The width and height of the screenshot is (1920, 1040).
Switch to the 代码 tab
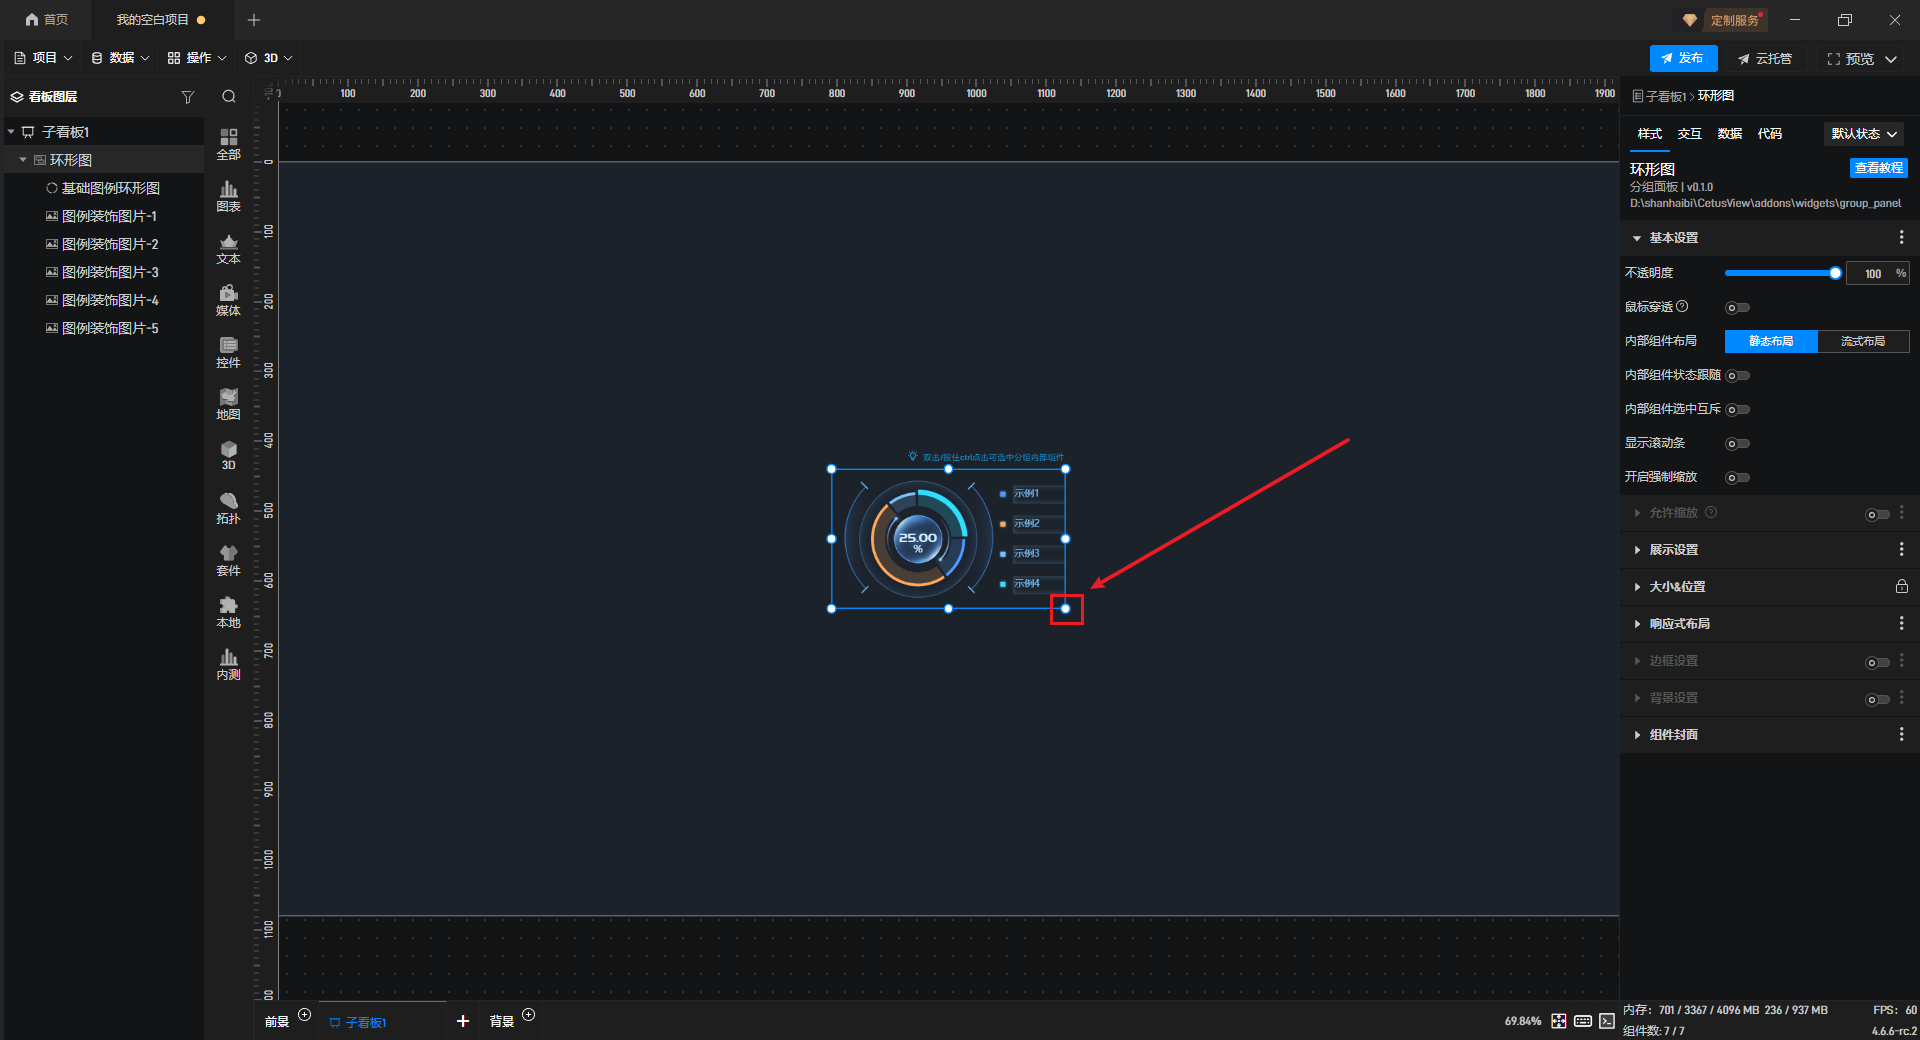(1770, 134)
